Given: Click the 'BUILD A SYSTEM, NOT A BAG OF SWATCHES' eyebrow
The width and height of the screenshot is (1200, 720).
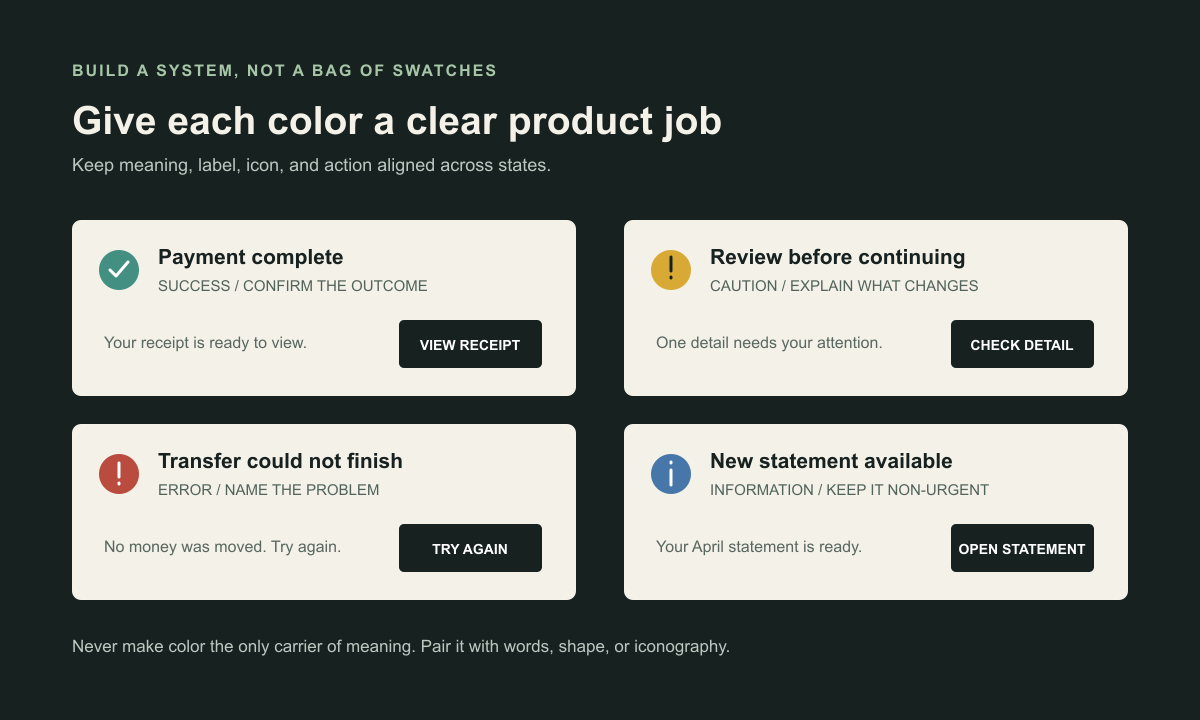Looking at the screenshot, I should pyautogui.click(x=284, y=71).
